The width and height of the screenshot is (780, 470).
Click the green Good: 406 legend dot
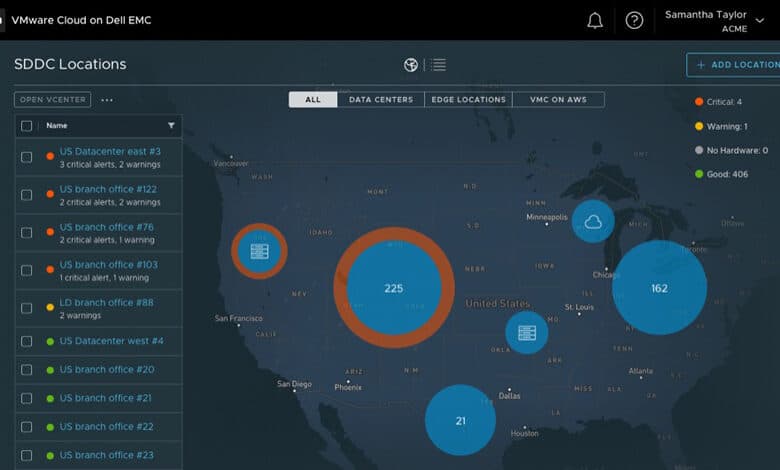699,174
